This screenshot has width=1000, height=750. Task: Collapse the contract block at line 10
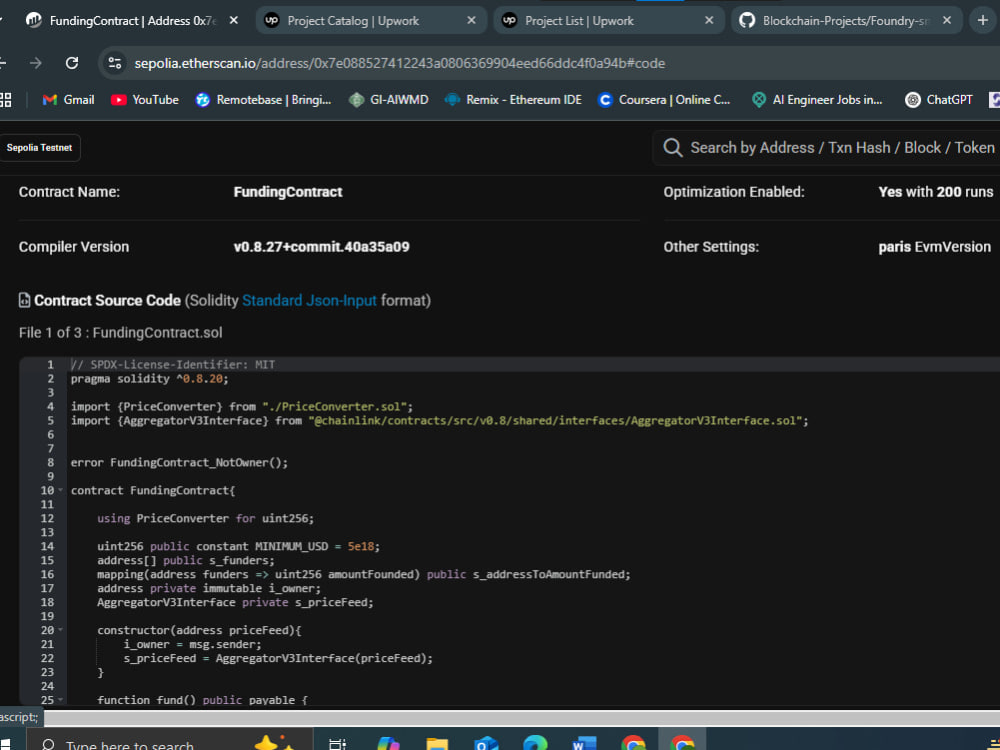[61, 490]
